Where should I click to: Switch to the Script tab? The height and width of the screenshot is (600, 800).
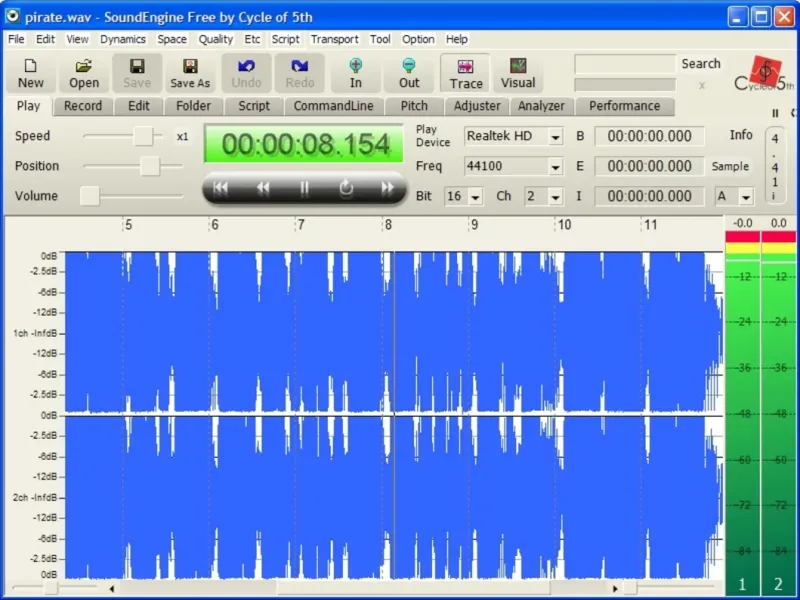click(x=254, y=106)
